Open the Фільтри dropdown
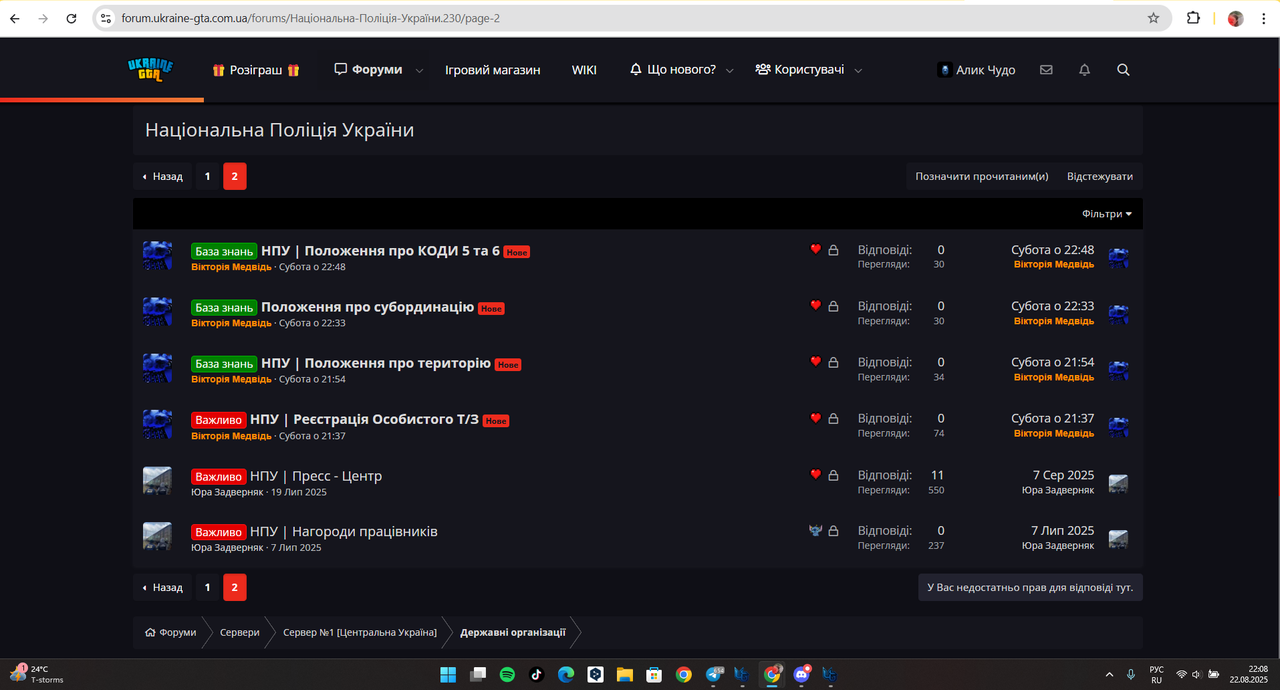1280x690 pixels. click(1107, 214)
